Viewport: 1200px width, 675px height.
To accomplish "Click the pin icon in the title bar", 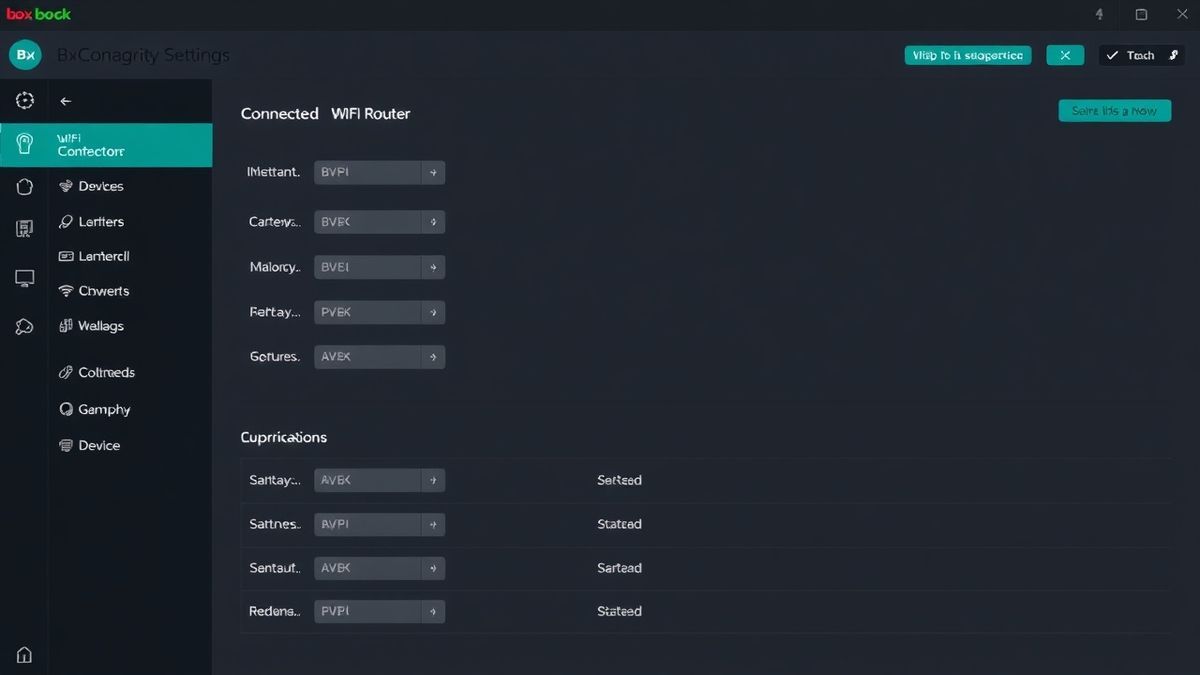I will coord(1100,15).
